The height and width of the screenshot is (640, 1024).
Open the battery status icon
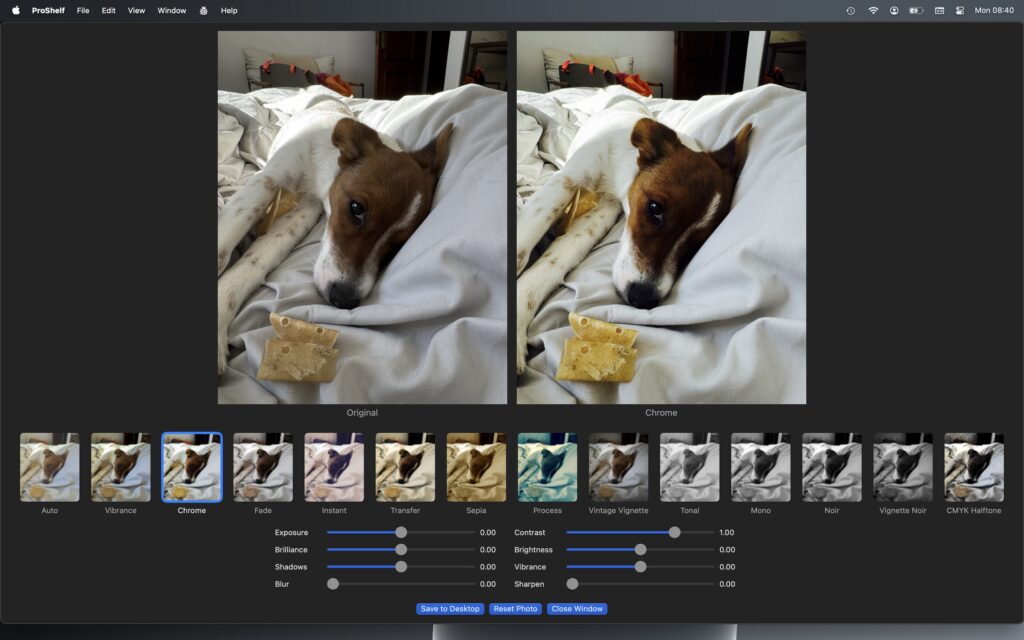(916, 10)
